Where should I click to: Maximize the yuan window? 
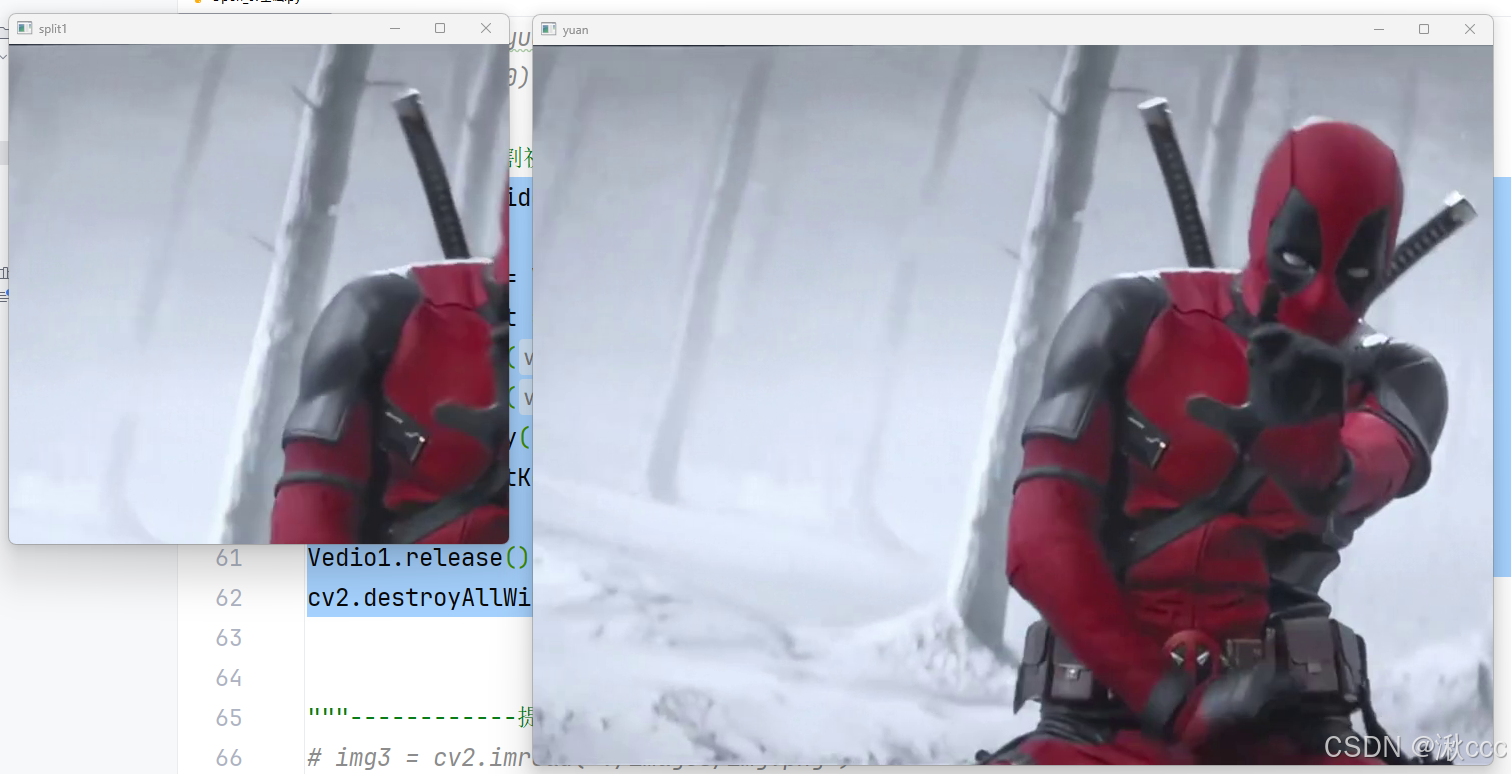pos(1424,29)
